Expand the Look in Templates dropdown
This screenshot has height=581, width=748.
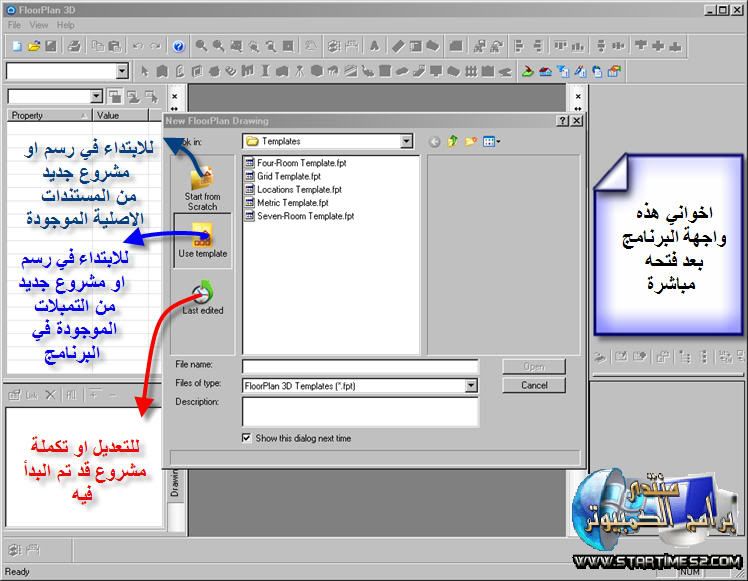(406, 141)
